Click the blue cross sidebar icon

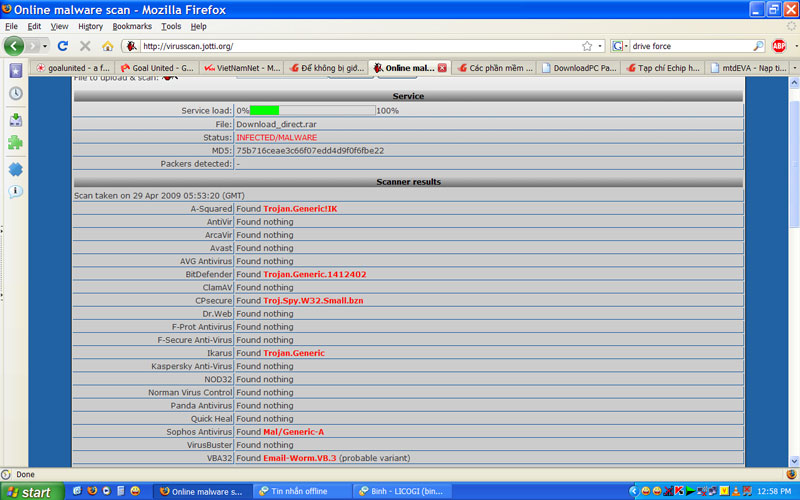[x=15, y=169]
